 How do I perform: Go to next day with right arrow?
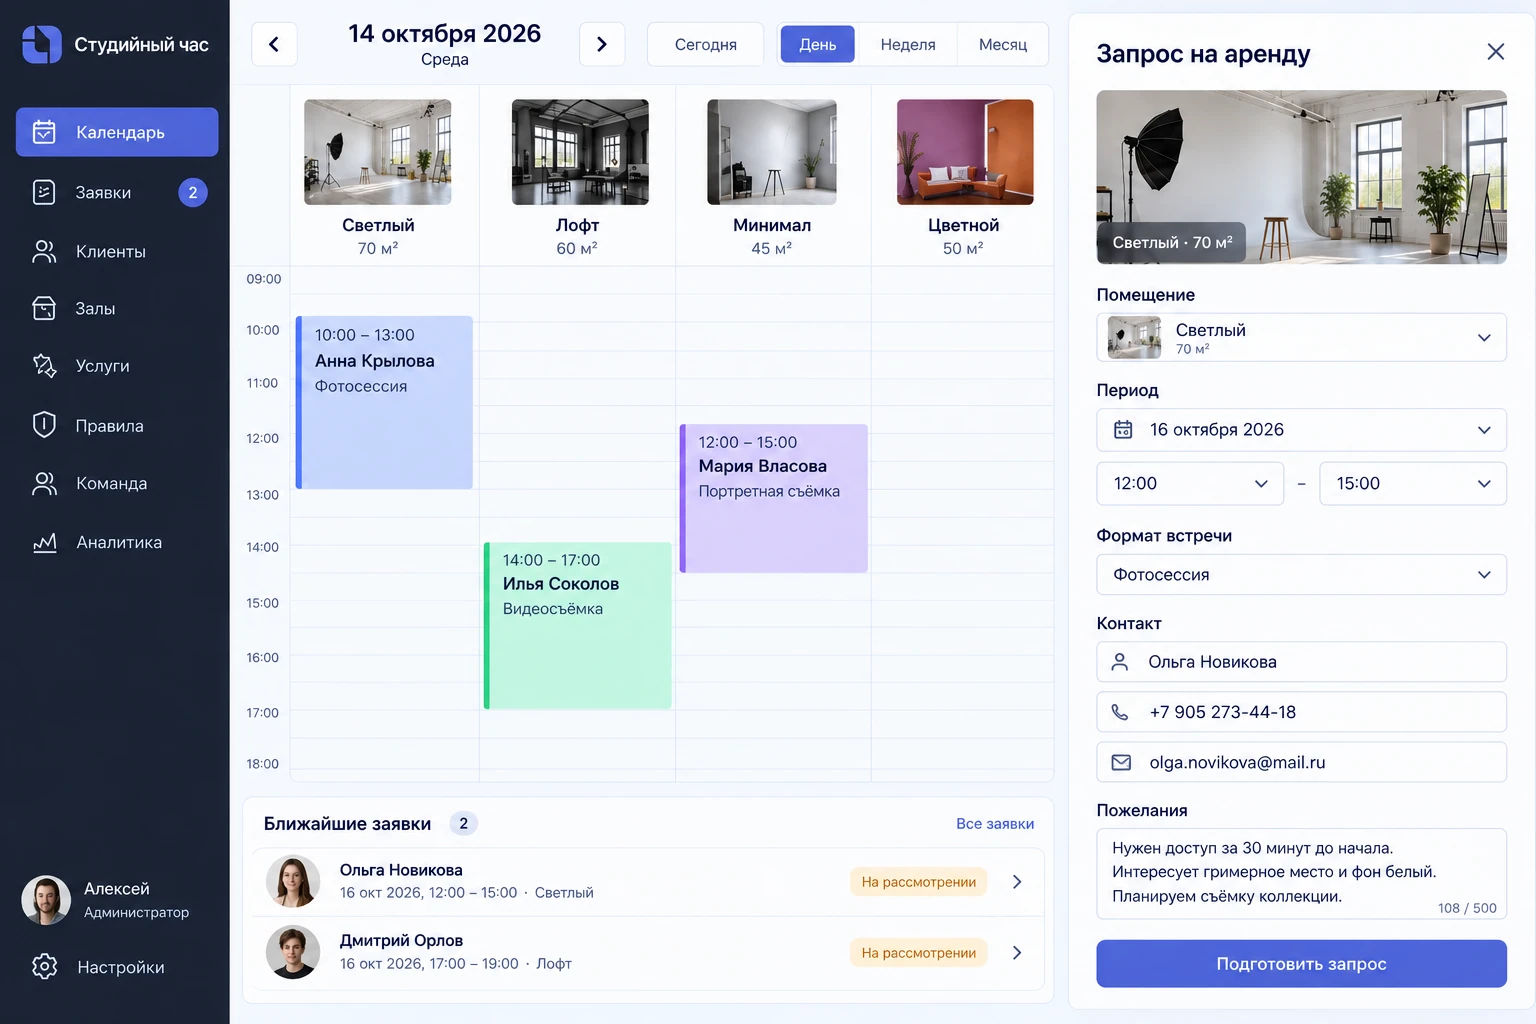coord(602,44)
